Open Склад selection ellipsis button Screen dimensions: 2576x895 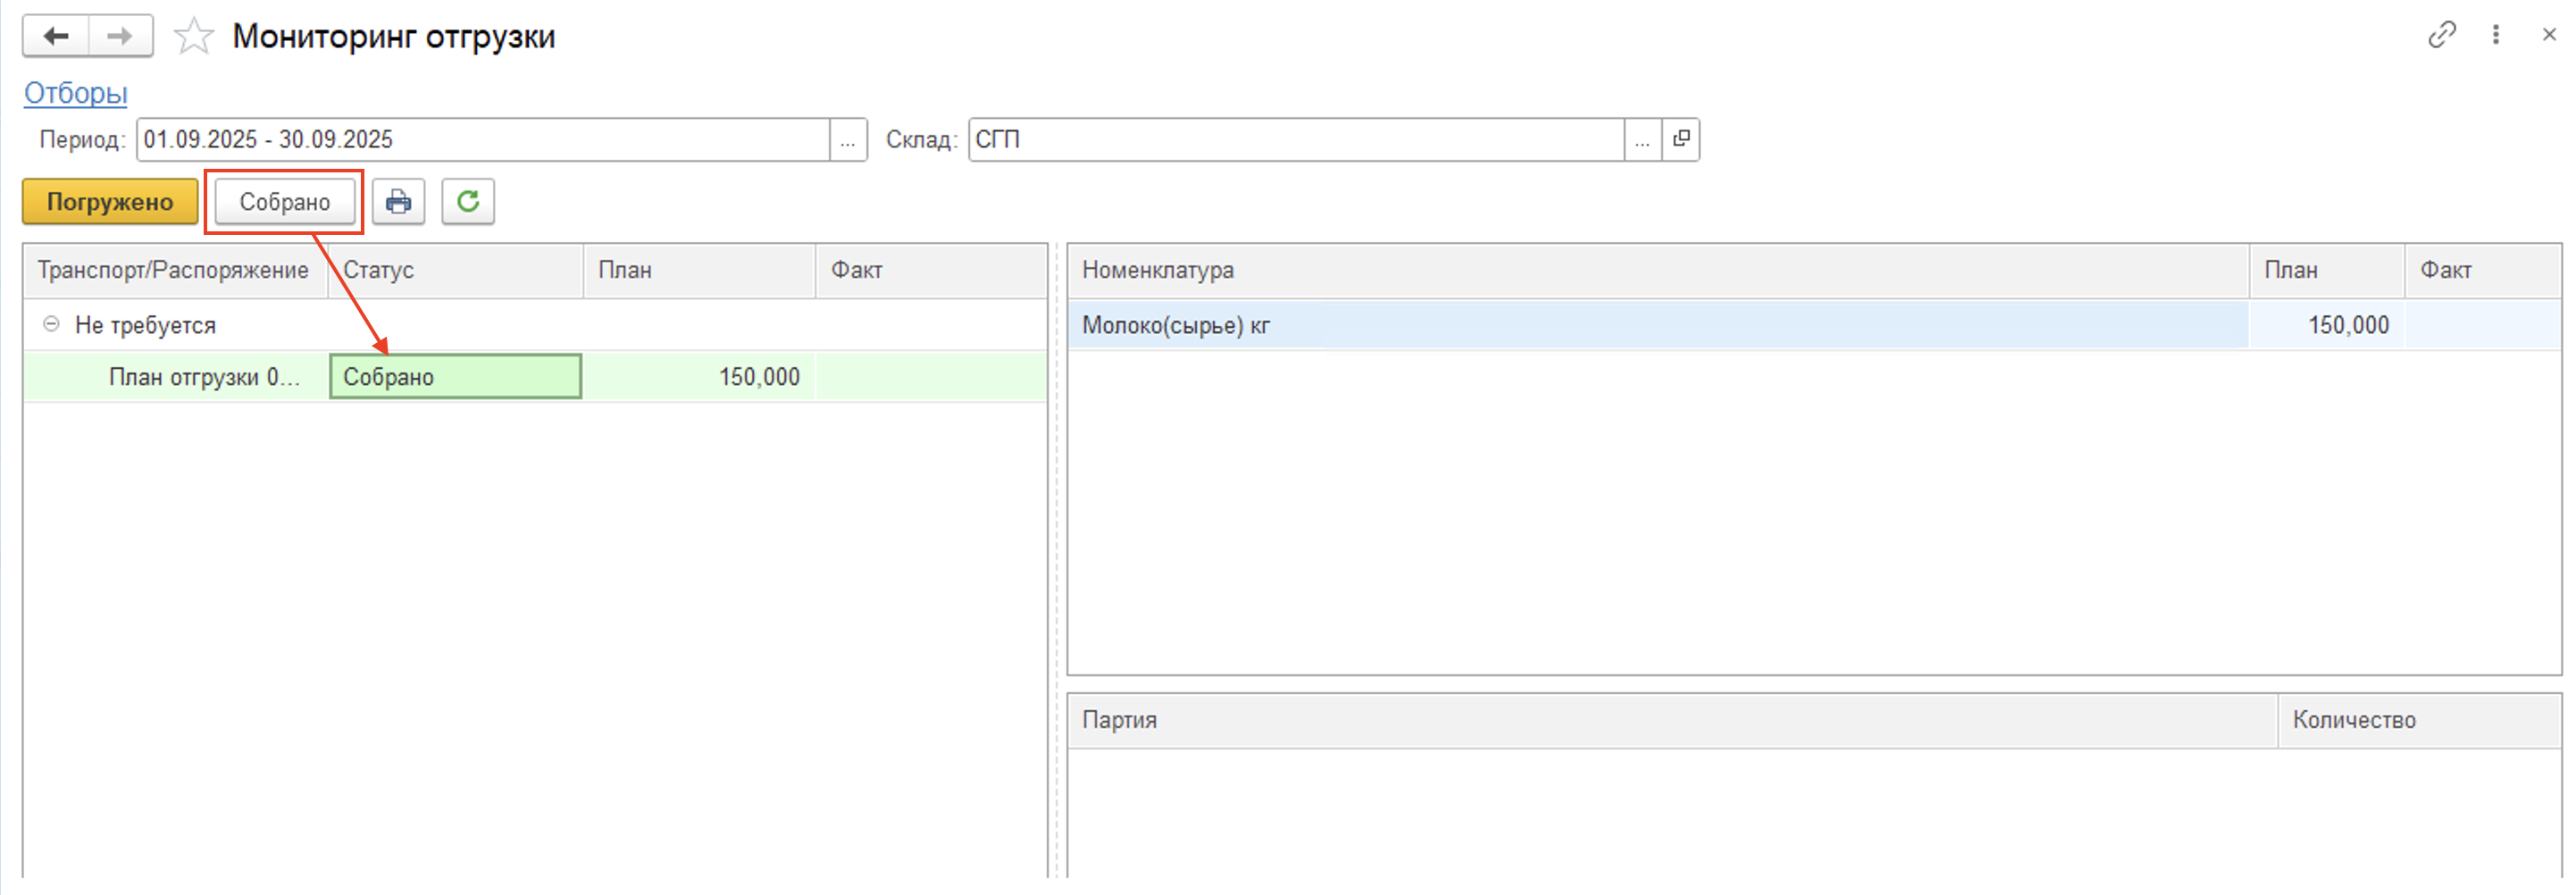pos(1642,140)
